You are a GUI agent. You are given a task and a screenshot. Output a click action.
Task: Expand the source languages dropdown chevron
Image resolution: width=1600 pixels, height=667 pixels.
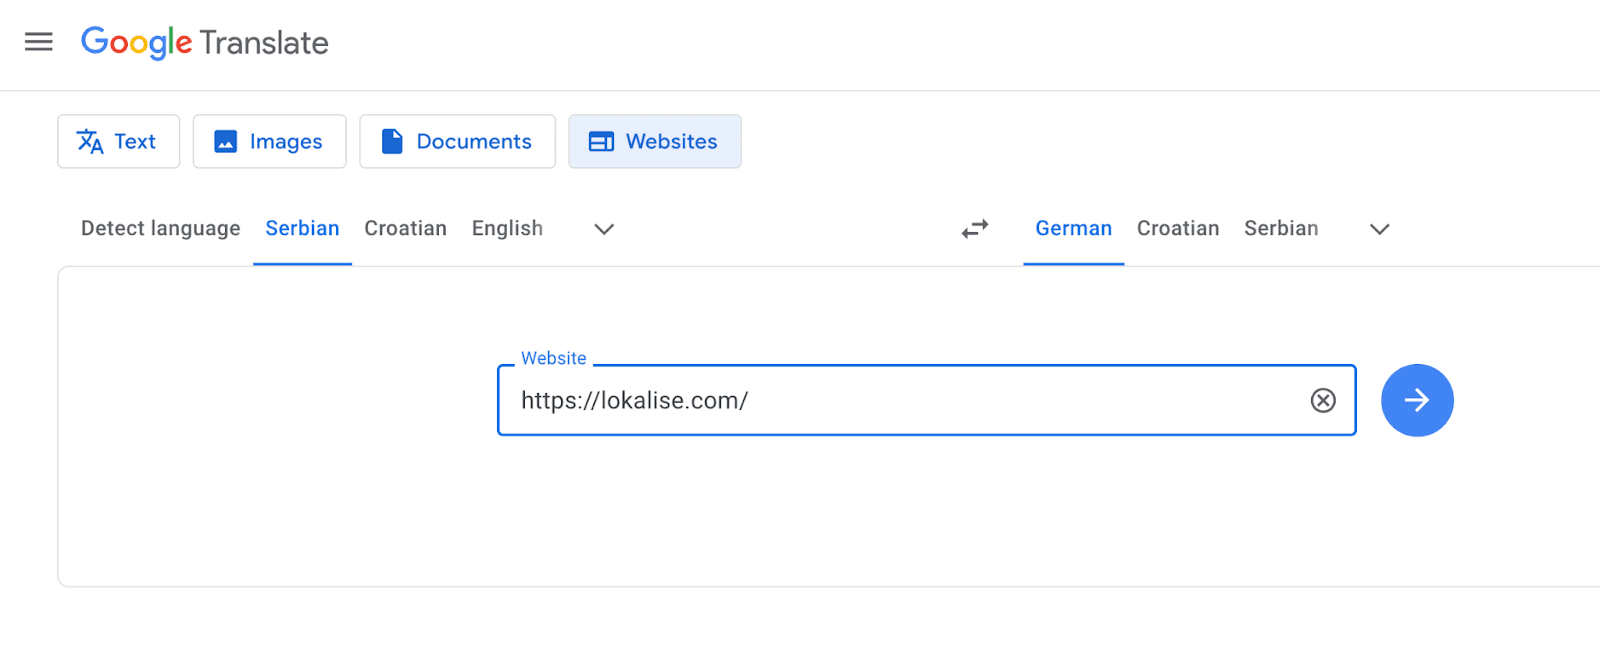[x=604, y=229]
